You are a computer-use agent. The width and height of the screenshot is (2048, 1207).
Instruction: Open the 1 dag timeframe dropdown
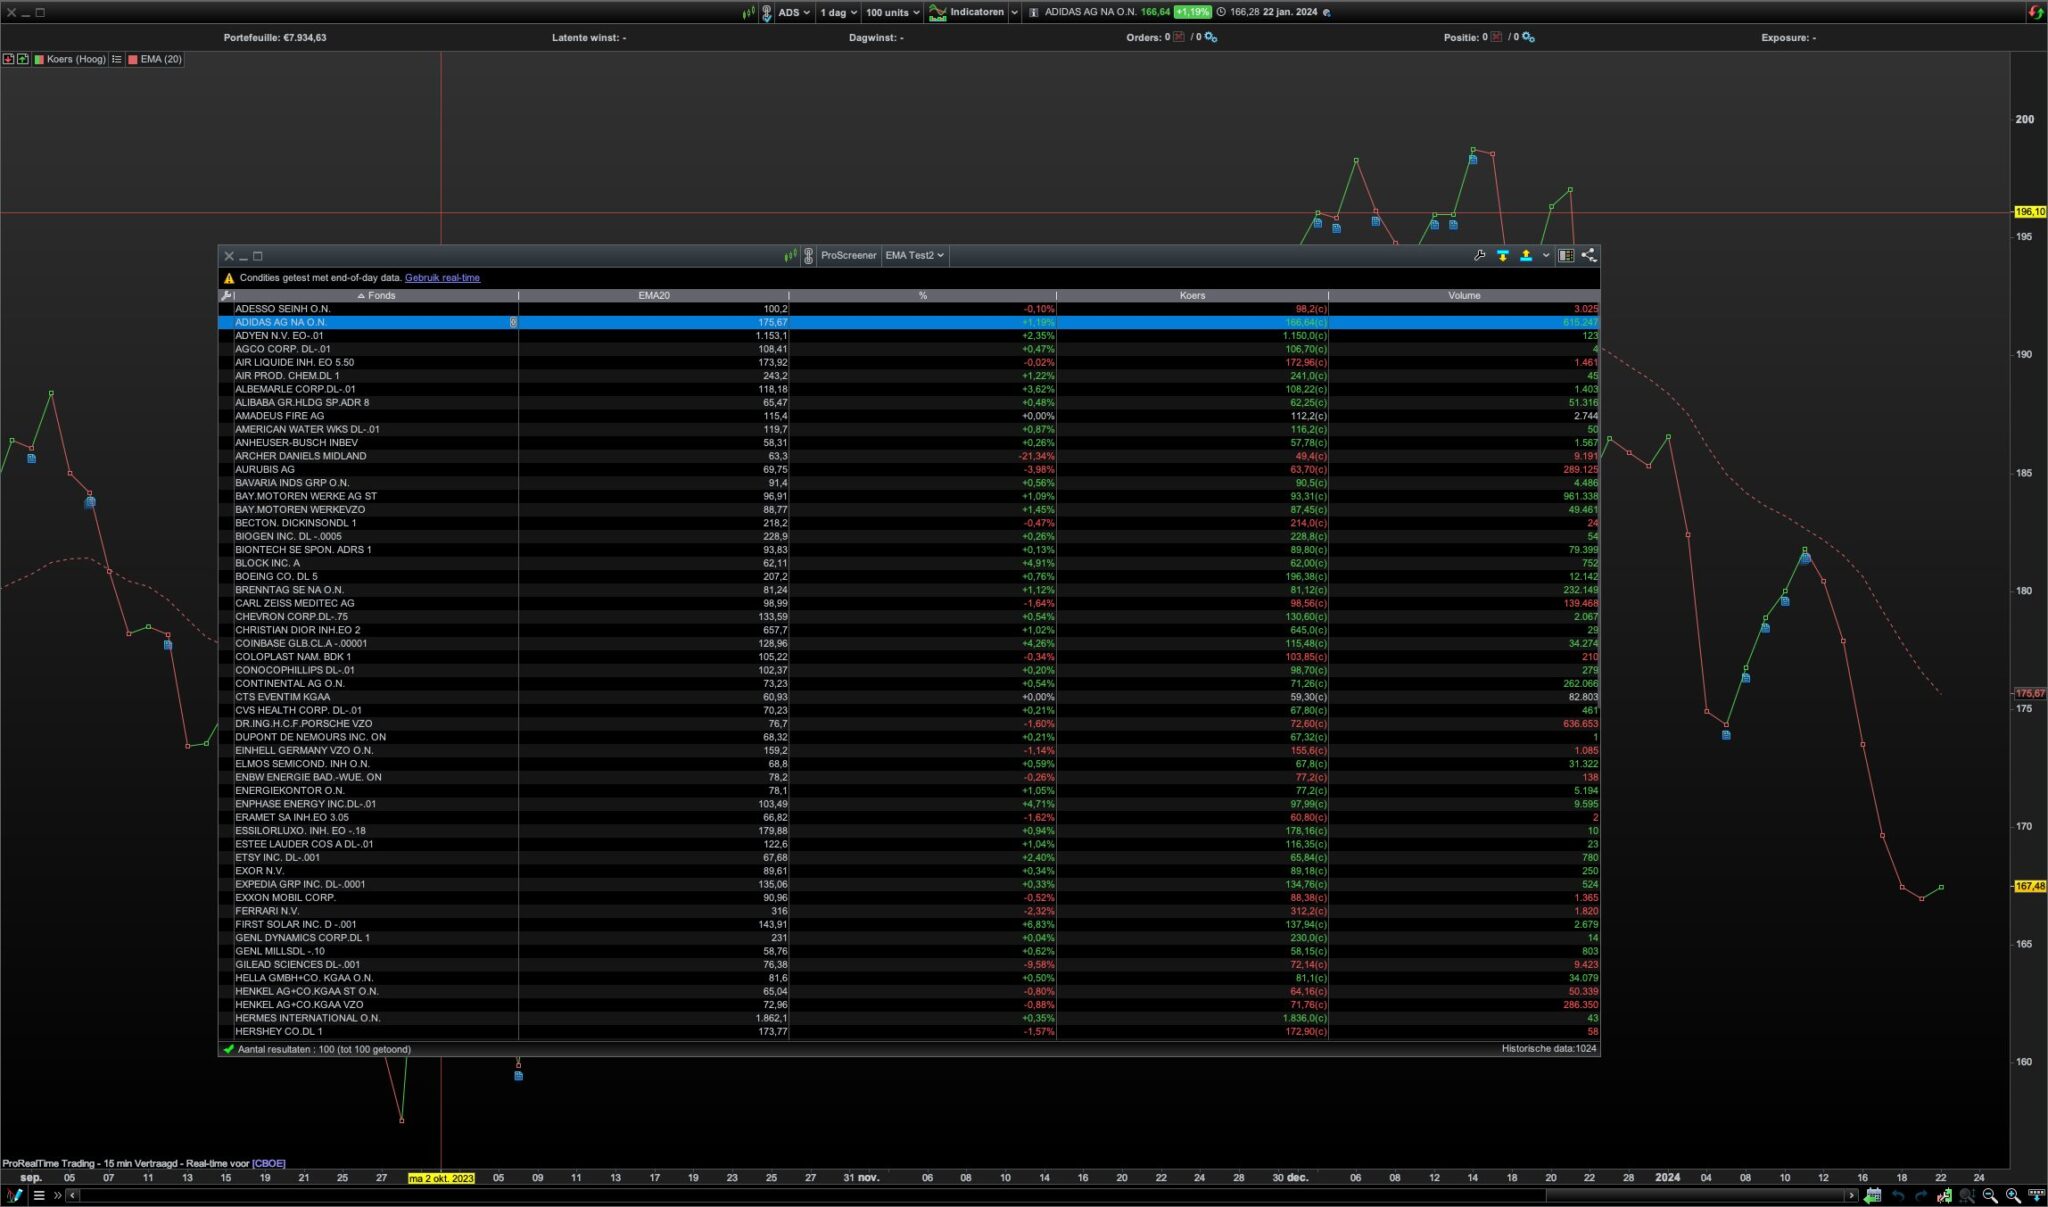(x=838, y=13)
